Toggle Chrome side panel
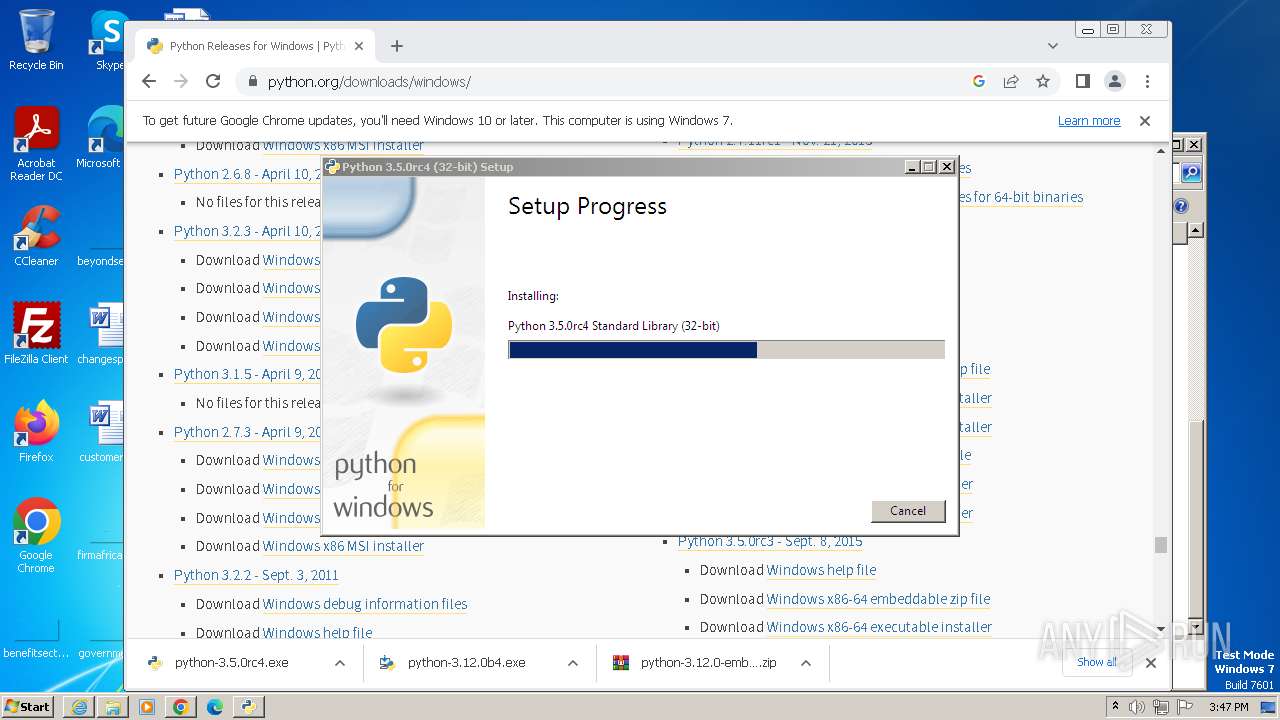This screenshot has height=720, width=1280. [1082, 81]
